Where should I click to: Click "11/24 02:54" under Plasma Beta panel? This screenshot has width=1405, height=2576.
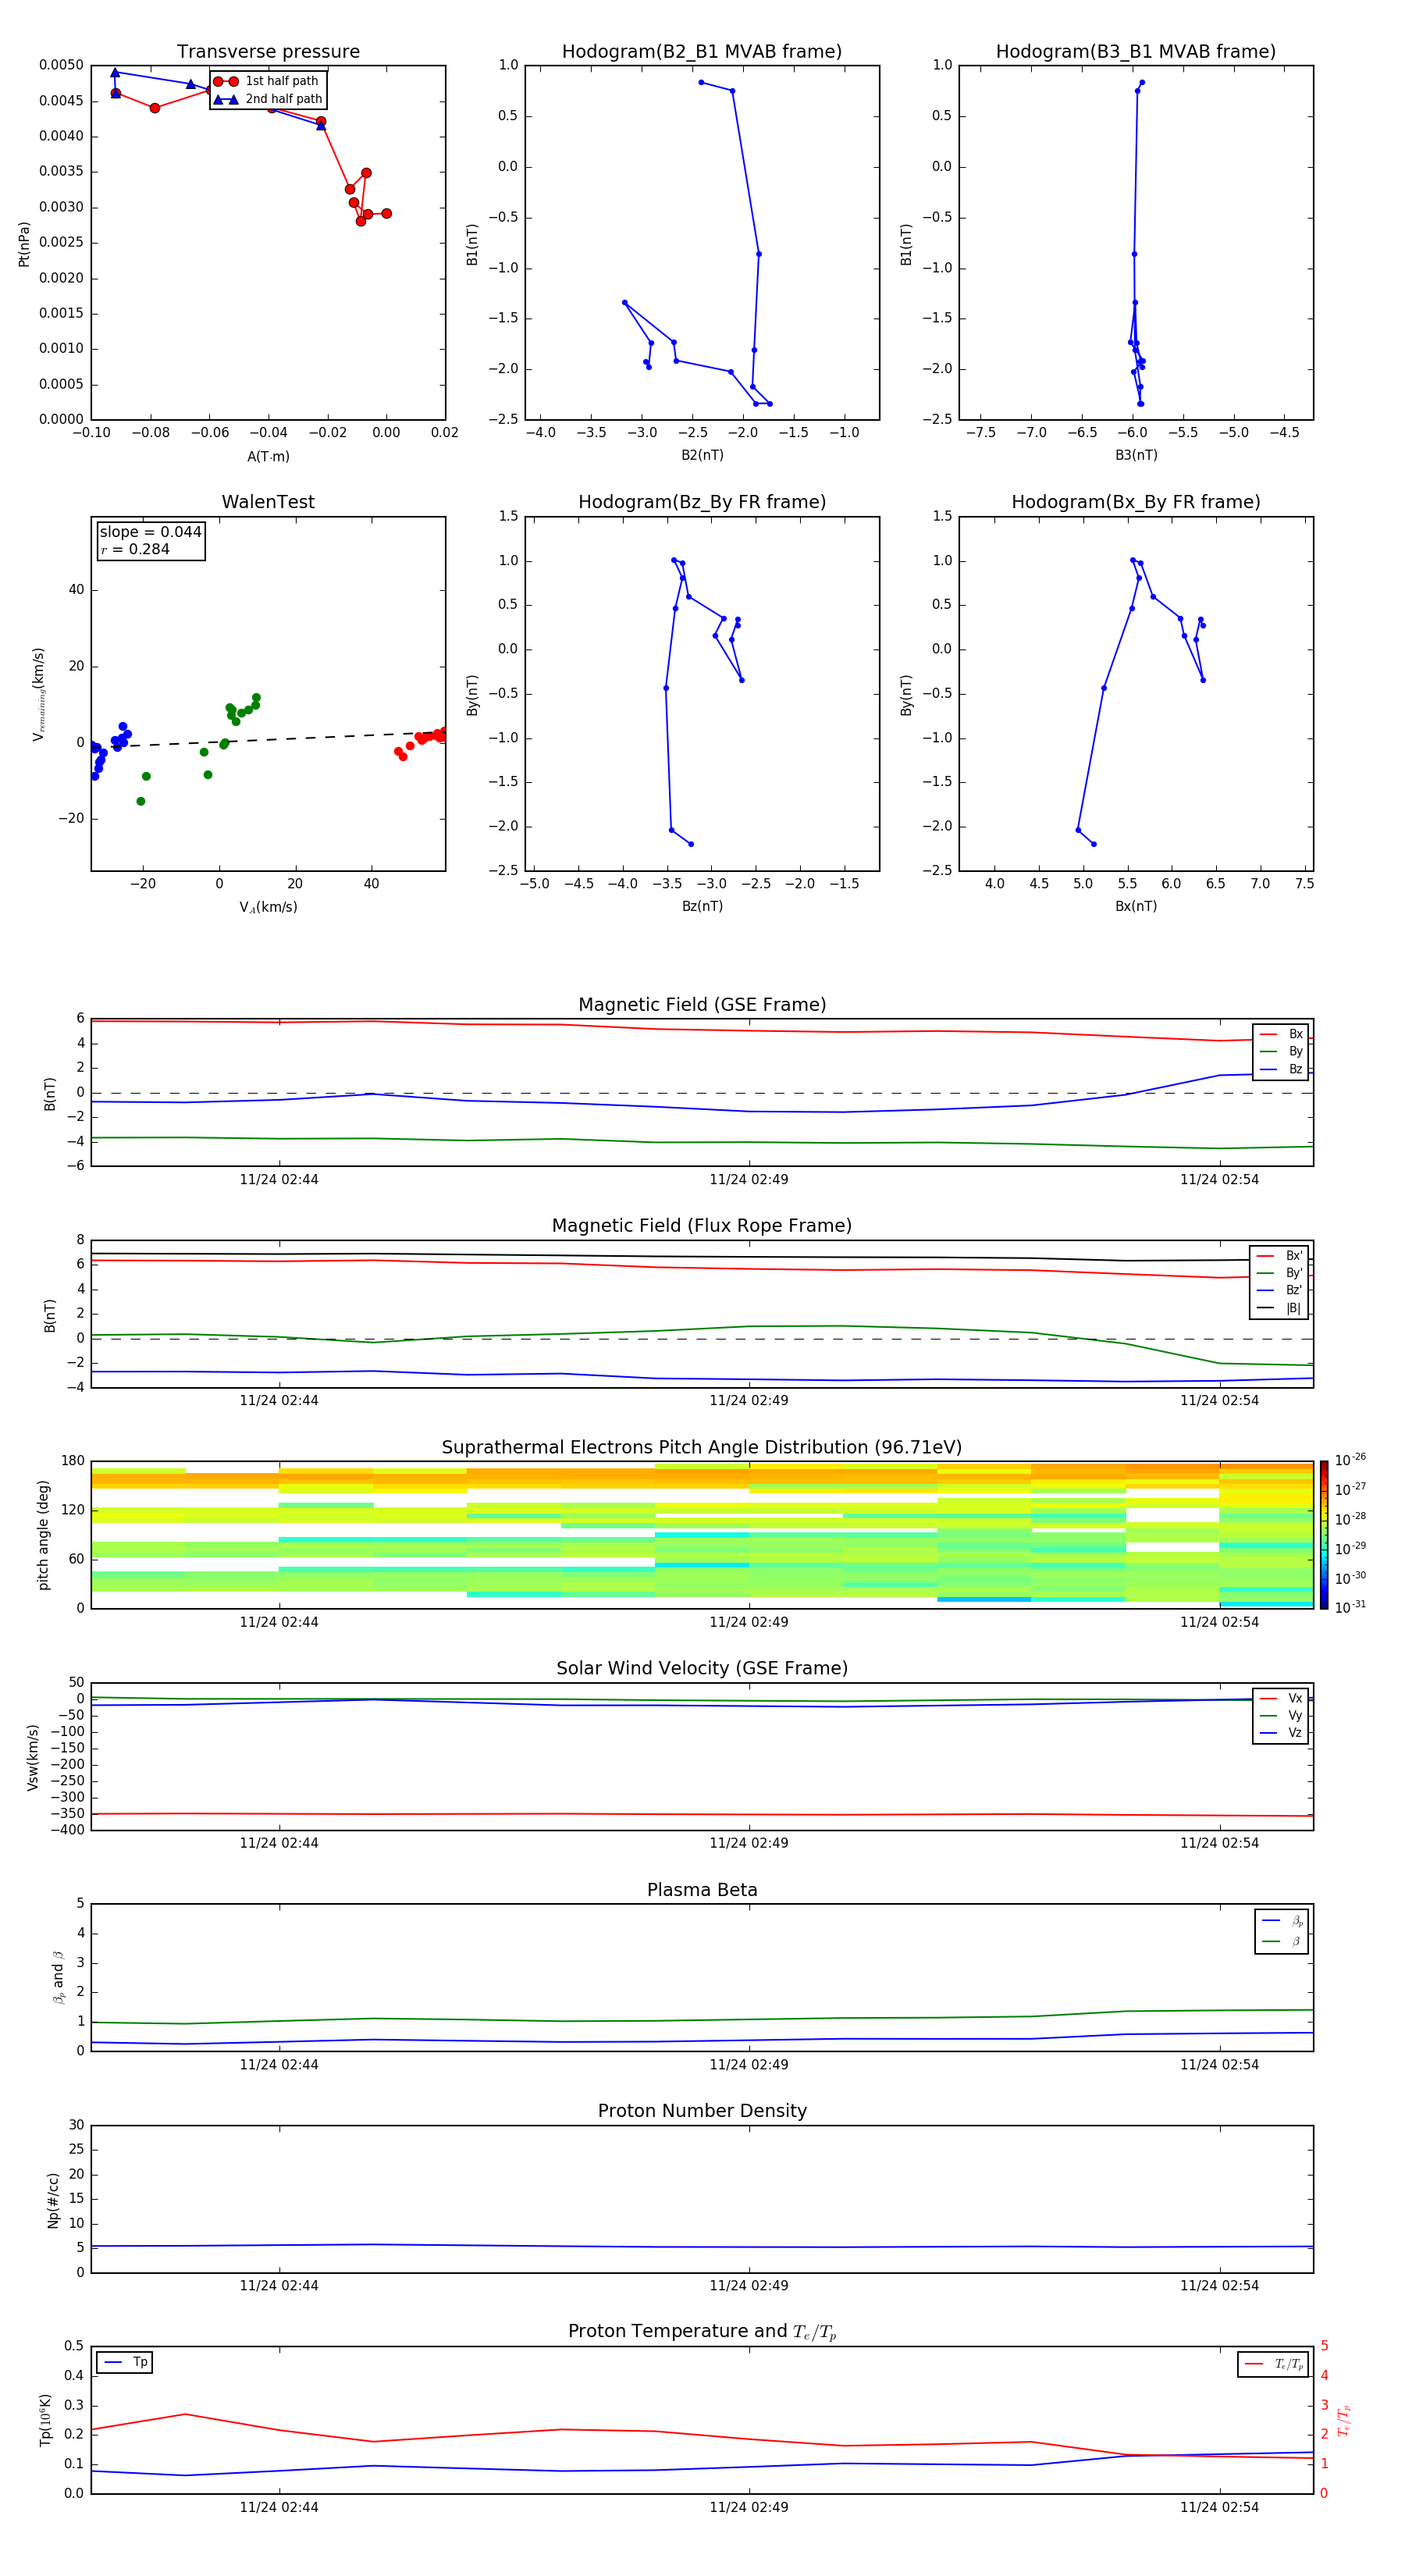[1219, 2065]
